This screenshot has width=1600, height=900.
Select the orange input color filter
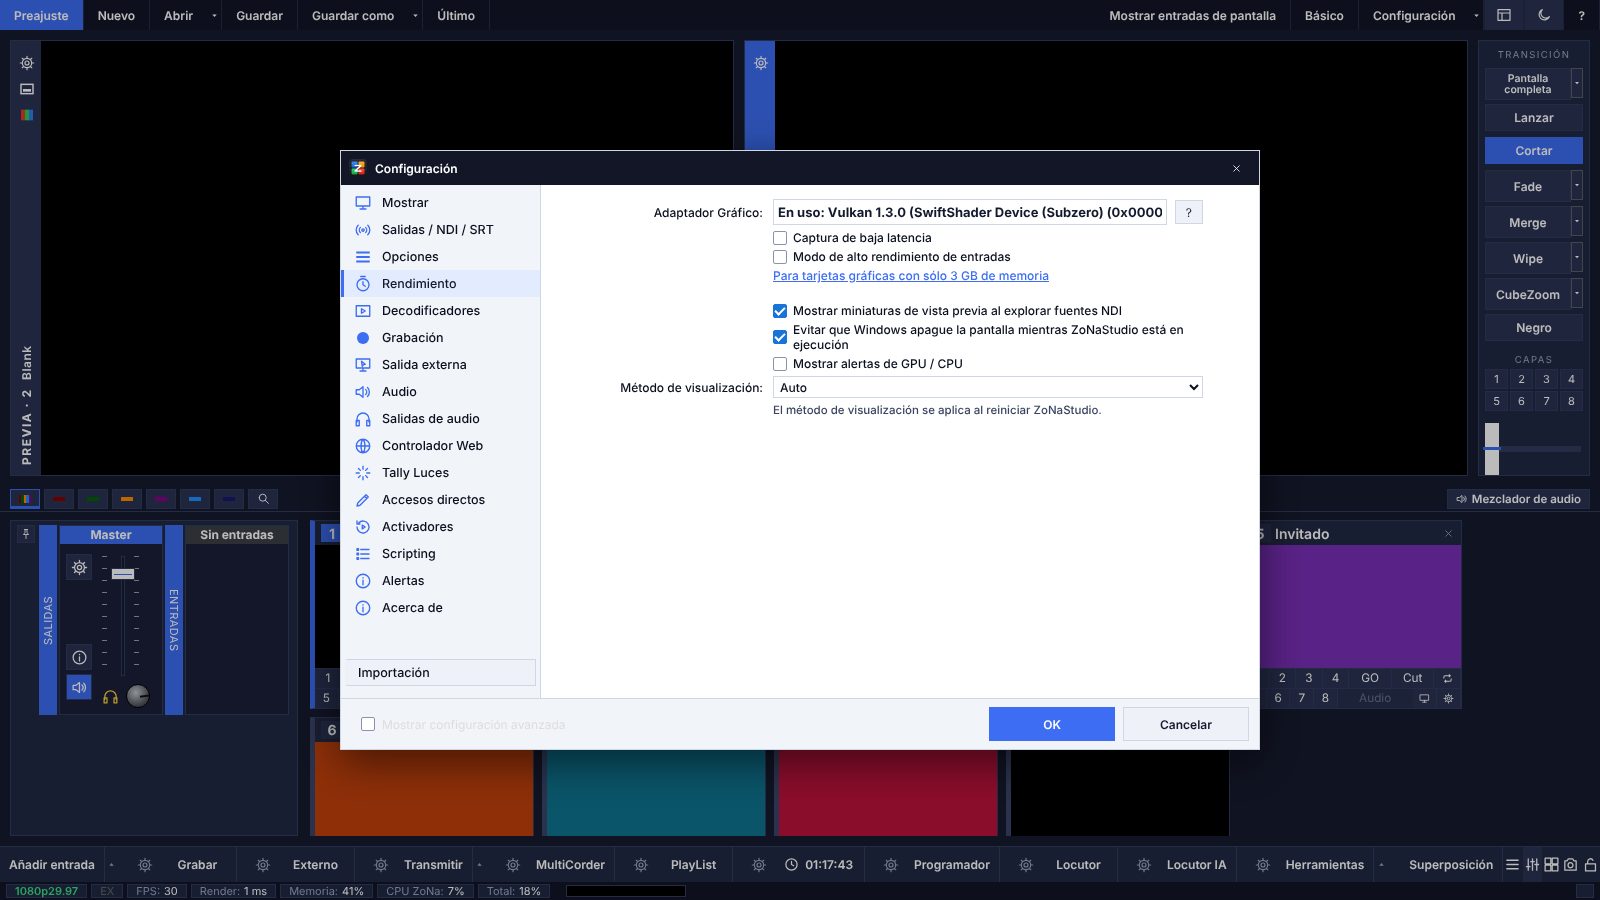127,498
